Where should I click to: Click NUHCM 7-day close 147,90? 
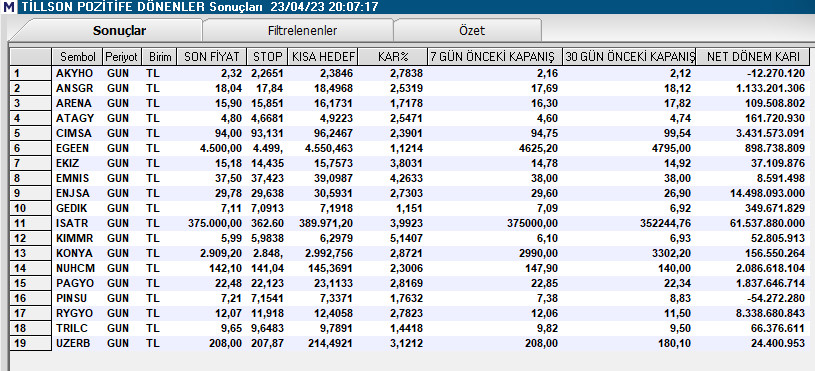[x=544, y=268]
